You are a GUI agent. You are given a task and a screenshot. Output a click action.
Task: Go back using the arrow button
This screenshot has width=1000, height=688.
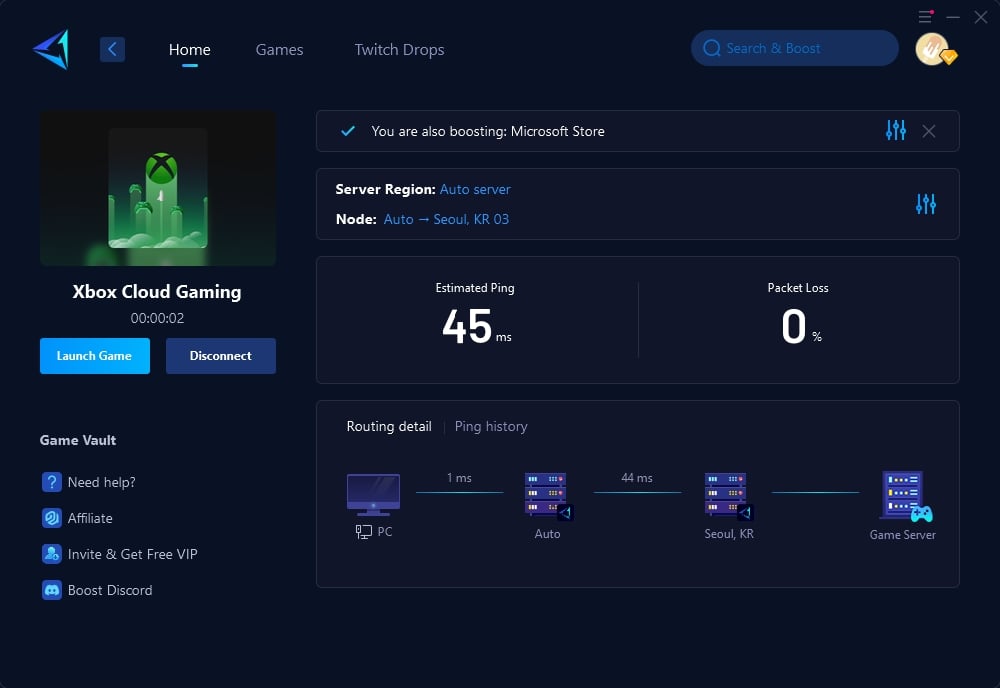pyautogui.click(x=112, y=49)
